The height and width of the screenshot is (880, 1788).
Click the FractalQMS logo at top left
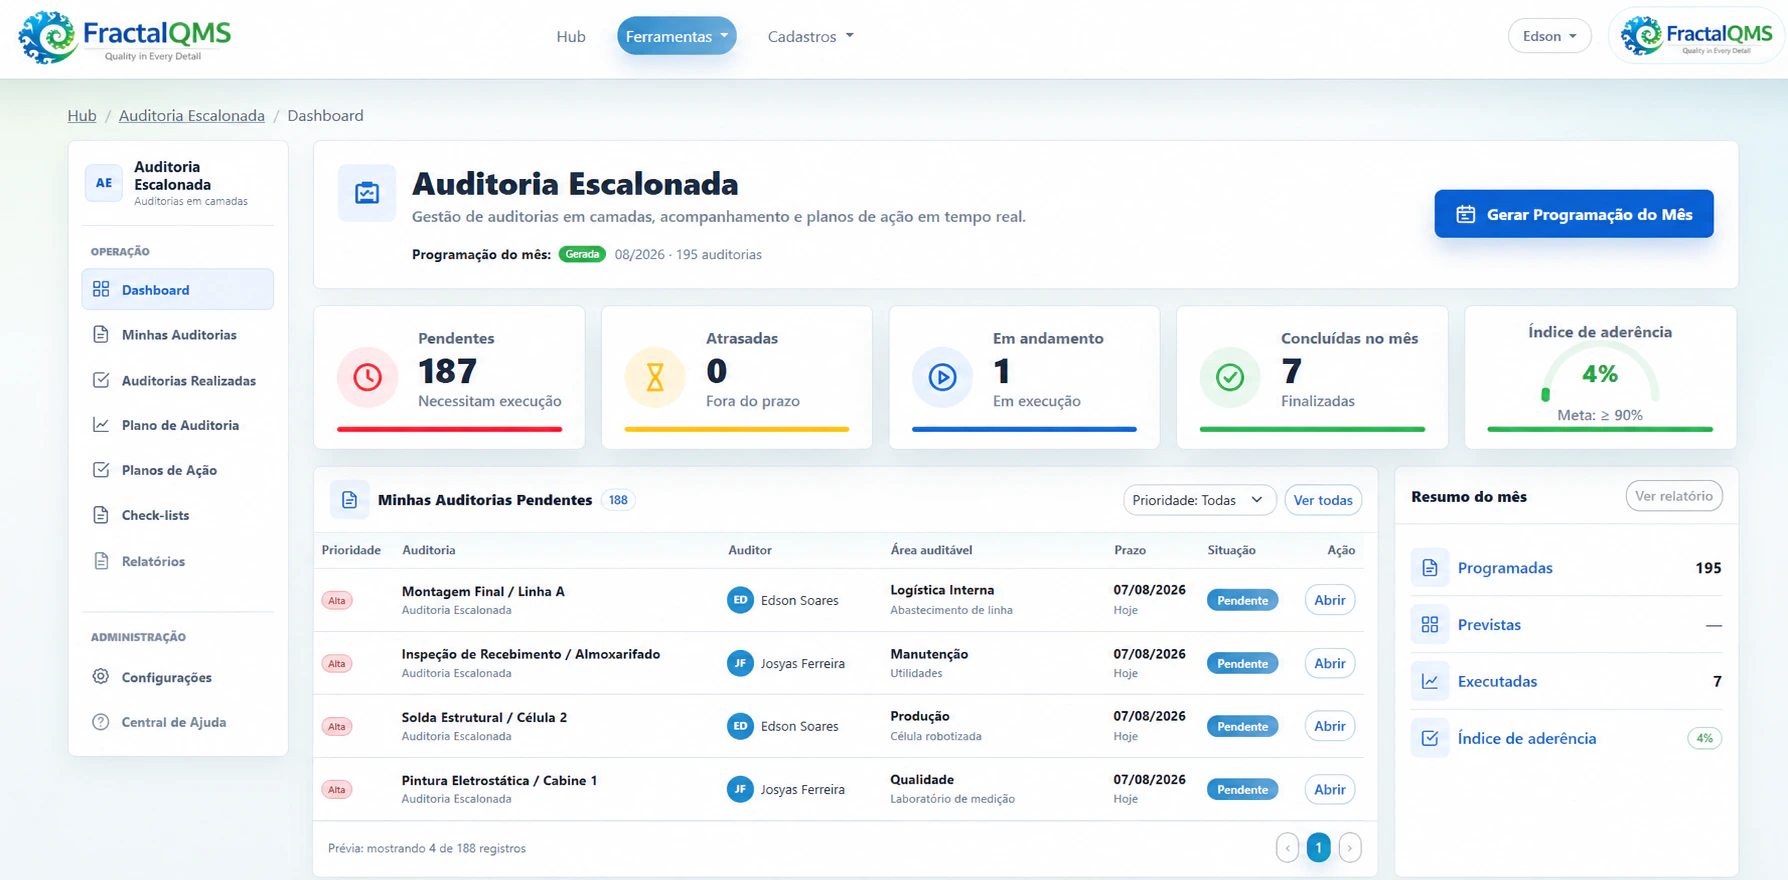pyautogui.click(x=125, y=38)
